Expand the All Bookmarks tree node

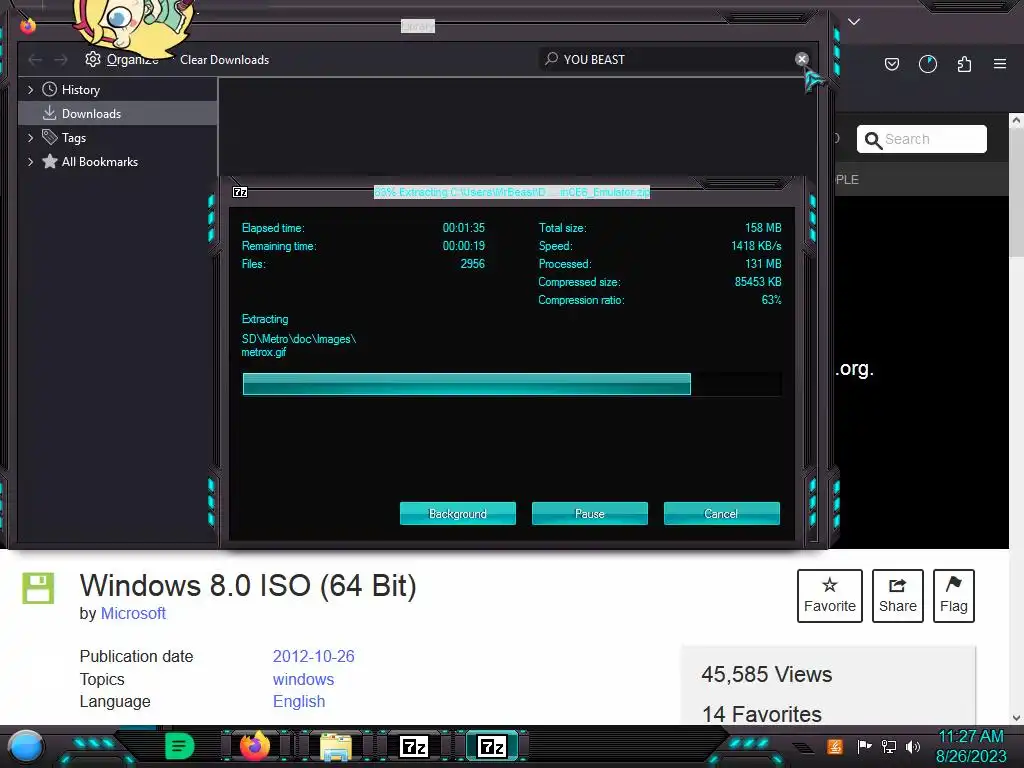(30, 161)
